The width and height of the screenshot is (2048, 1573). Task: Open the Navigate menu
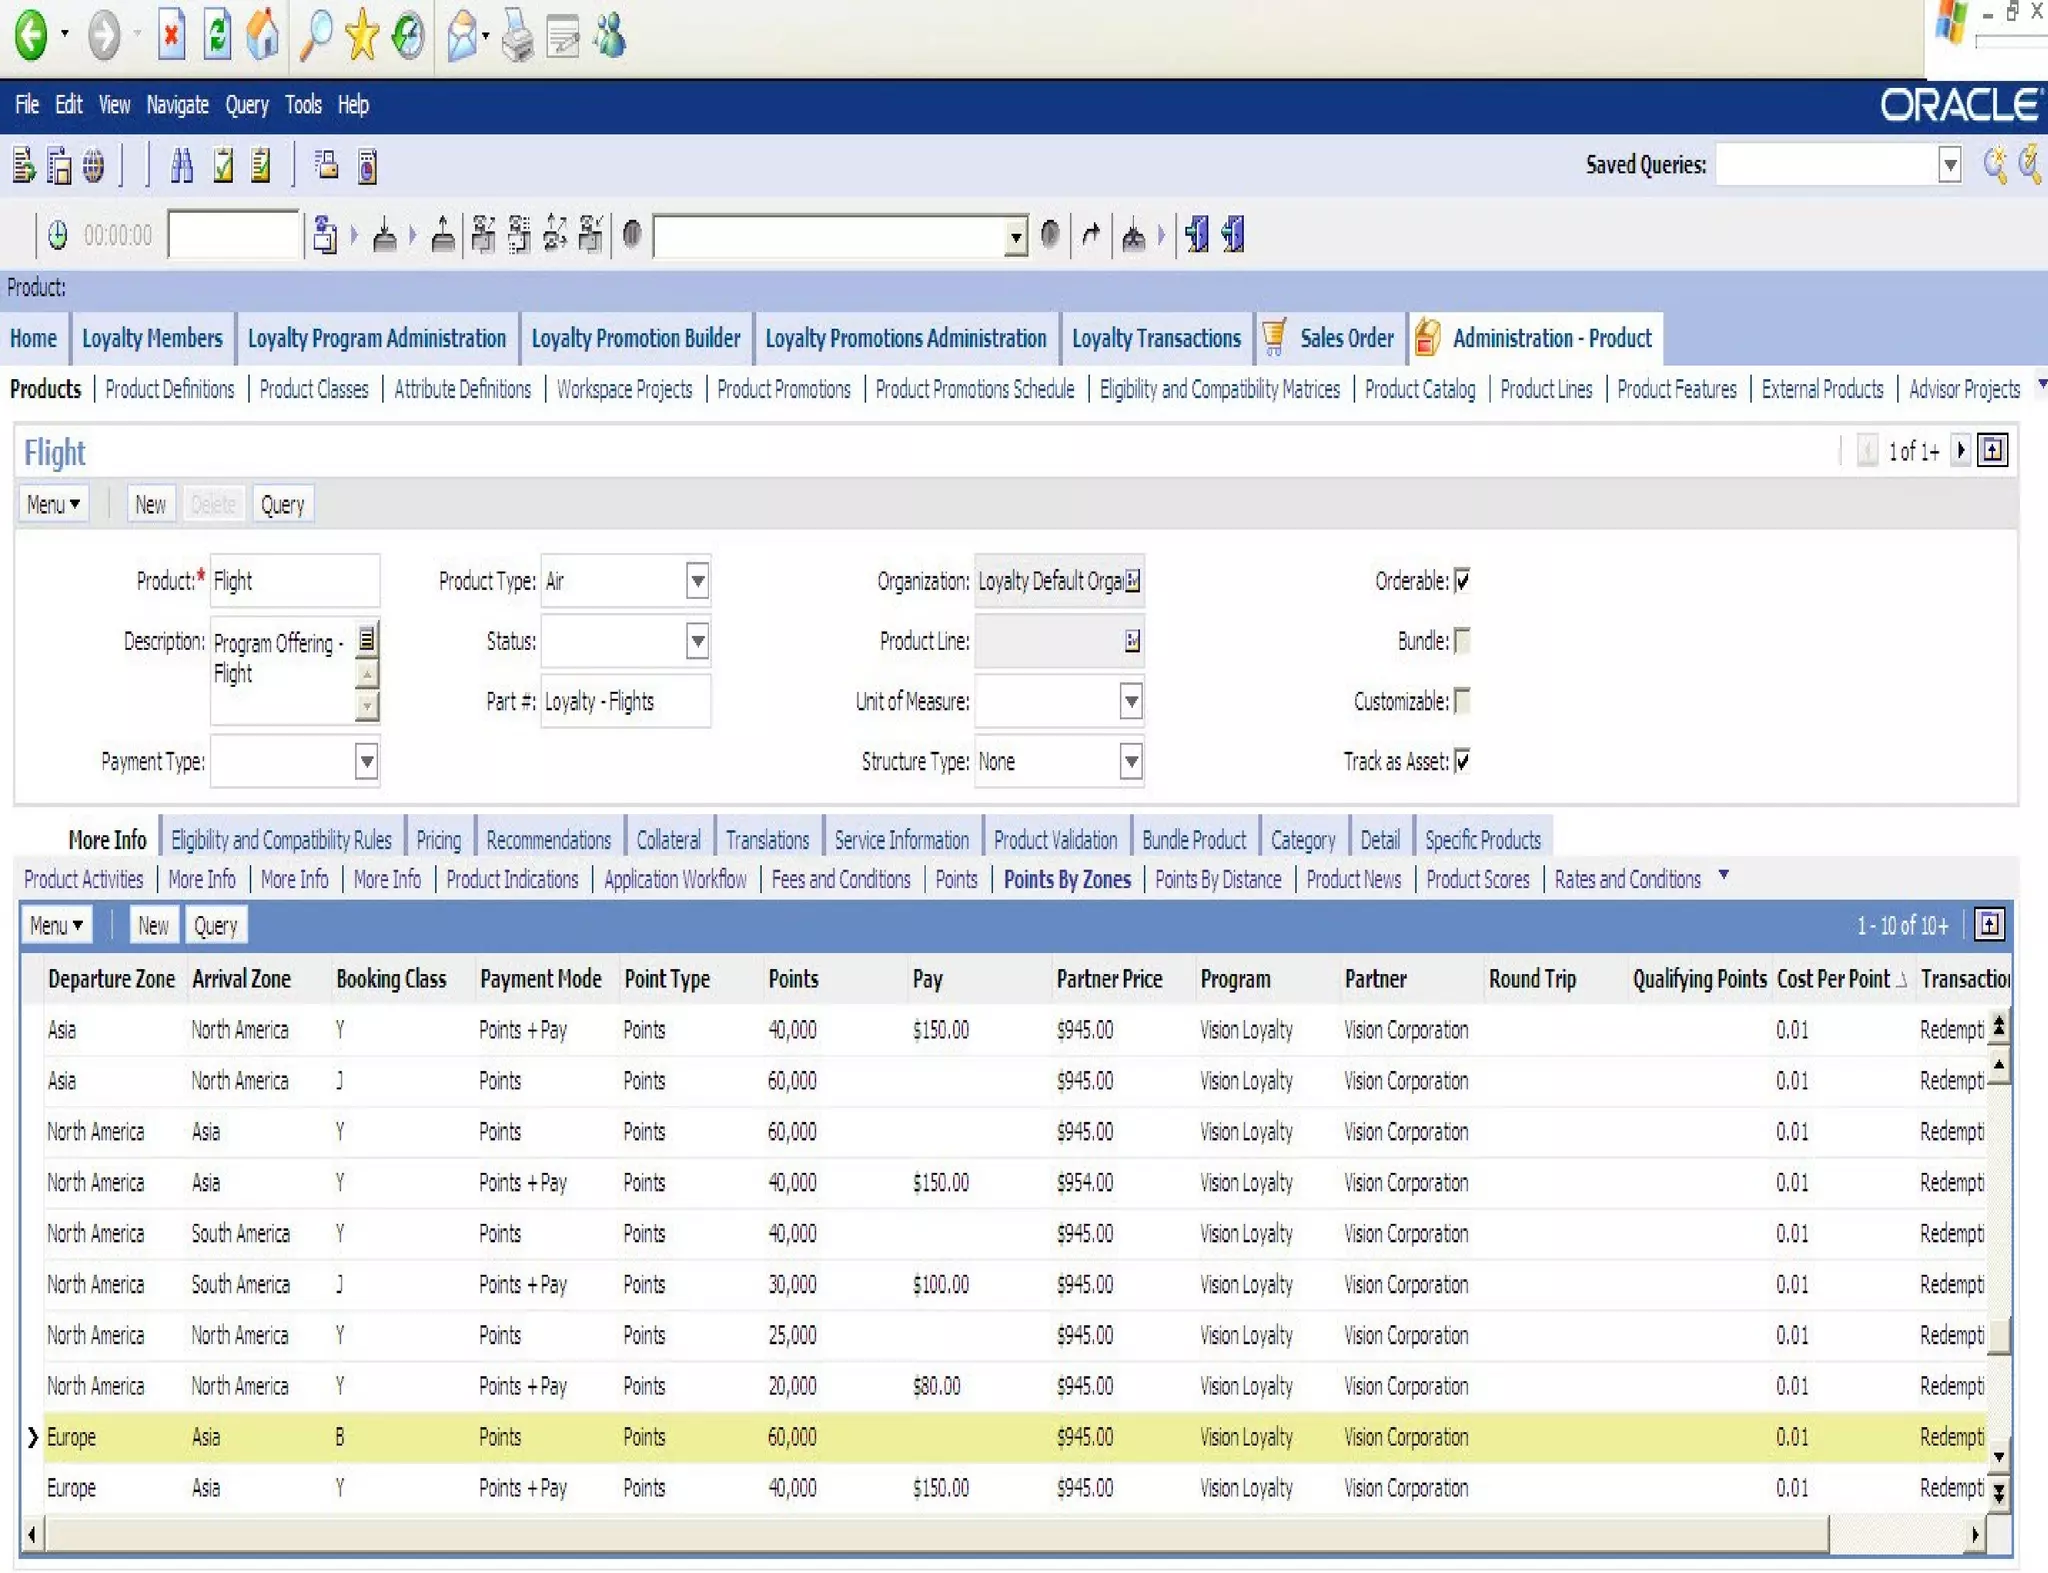[177, 104]
